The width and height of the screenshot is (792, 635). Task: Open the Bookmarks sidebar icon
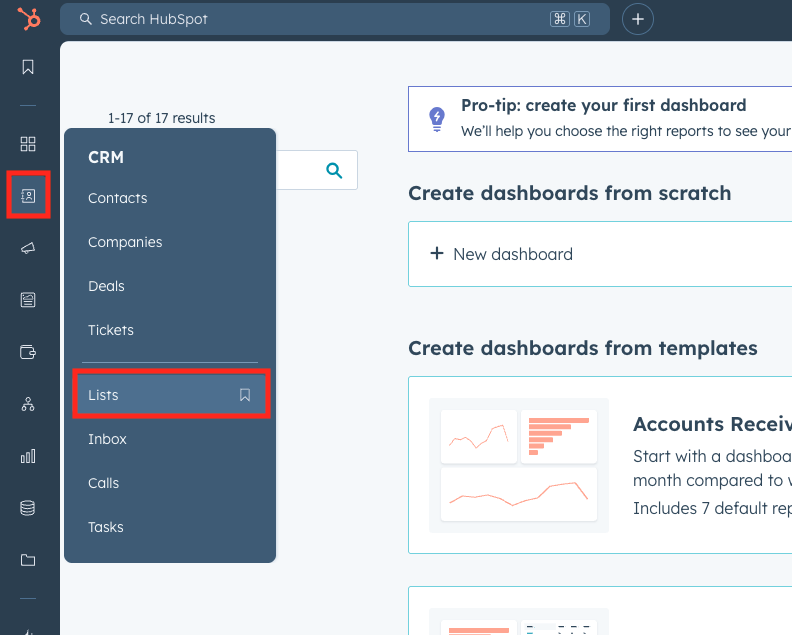click(x=28, y=67)
